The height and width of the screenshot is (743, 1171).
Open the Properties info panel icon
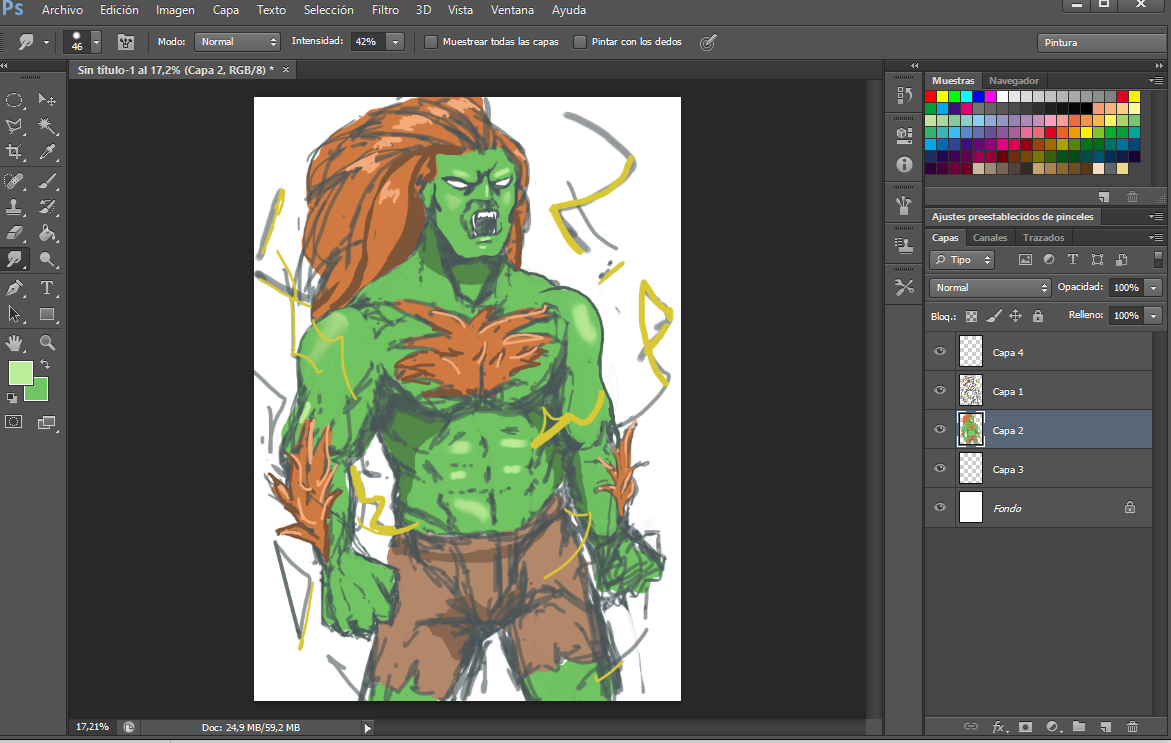tap(904, 164)
